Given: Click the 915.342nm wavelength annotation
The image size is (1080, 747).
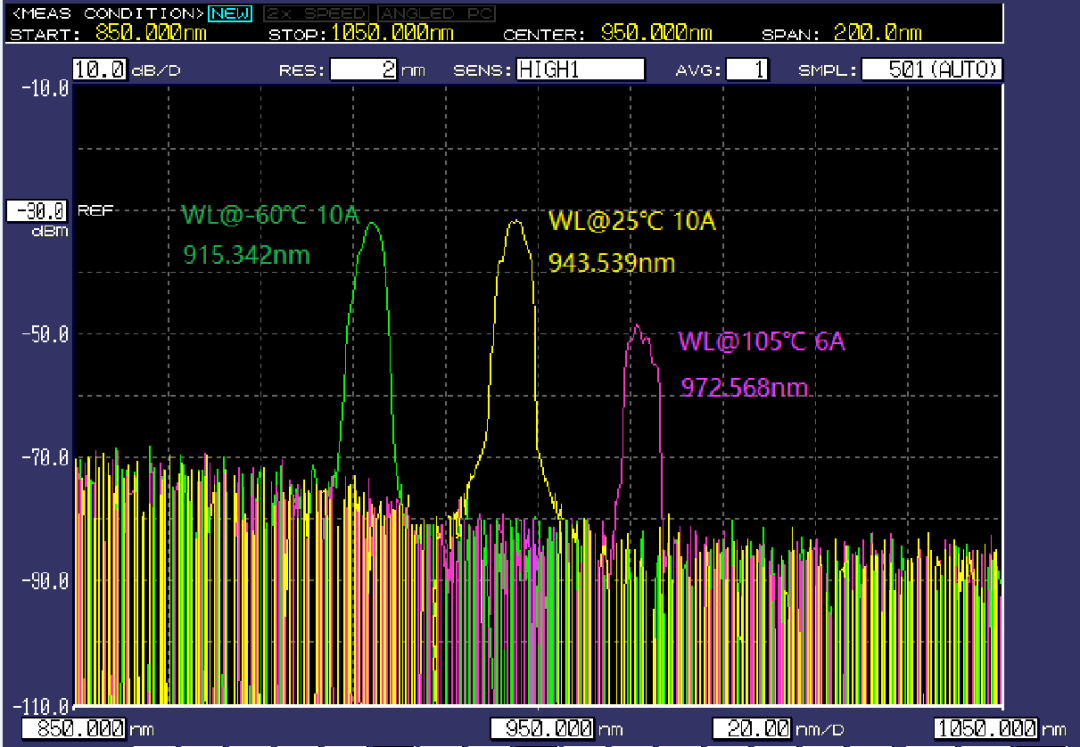Looking at the screenshot, I should [x=247, y=255].
